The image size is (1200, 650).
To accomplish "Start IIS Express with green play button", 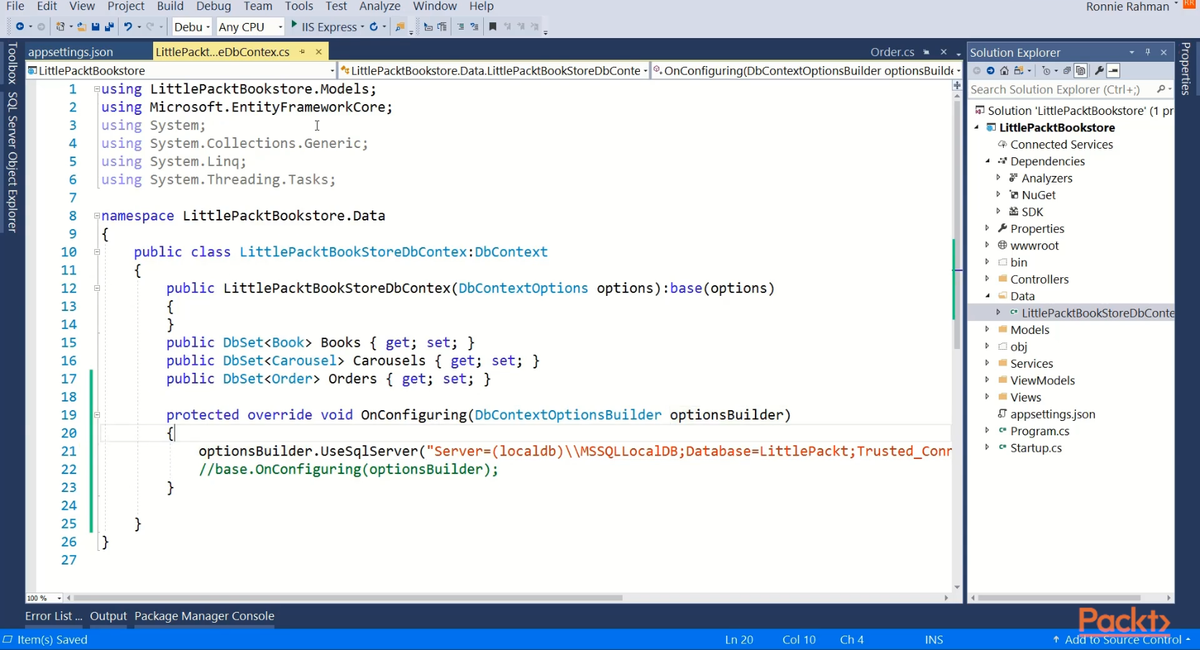I will pyautogui.click(x=294, y=25).
